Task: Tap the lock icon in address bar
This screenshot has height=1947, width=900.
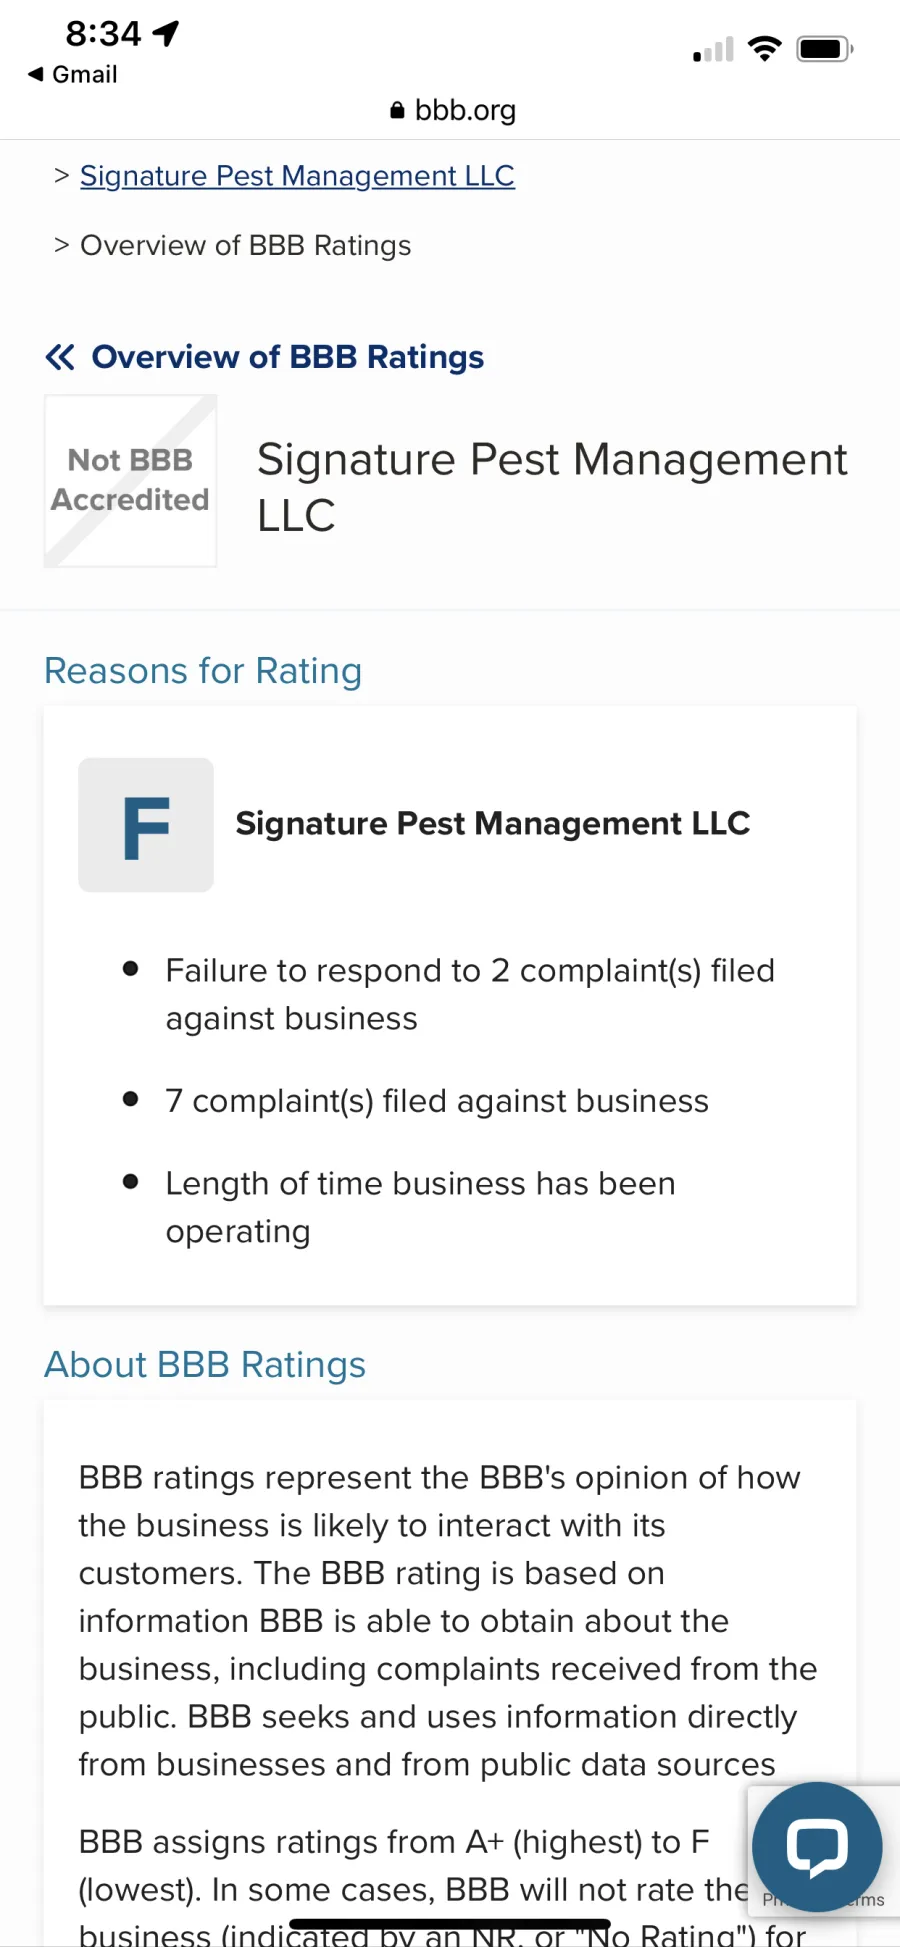Action: (397, 110)
